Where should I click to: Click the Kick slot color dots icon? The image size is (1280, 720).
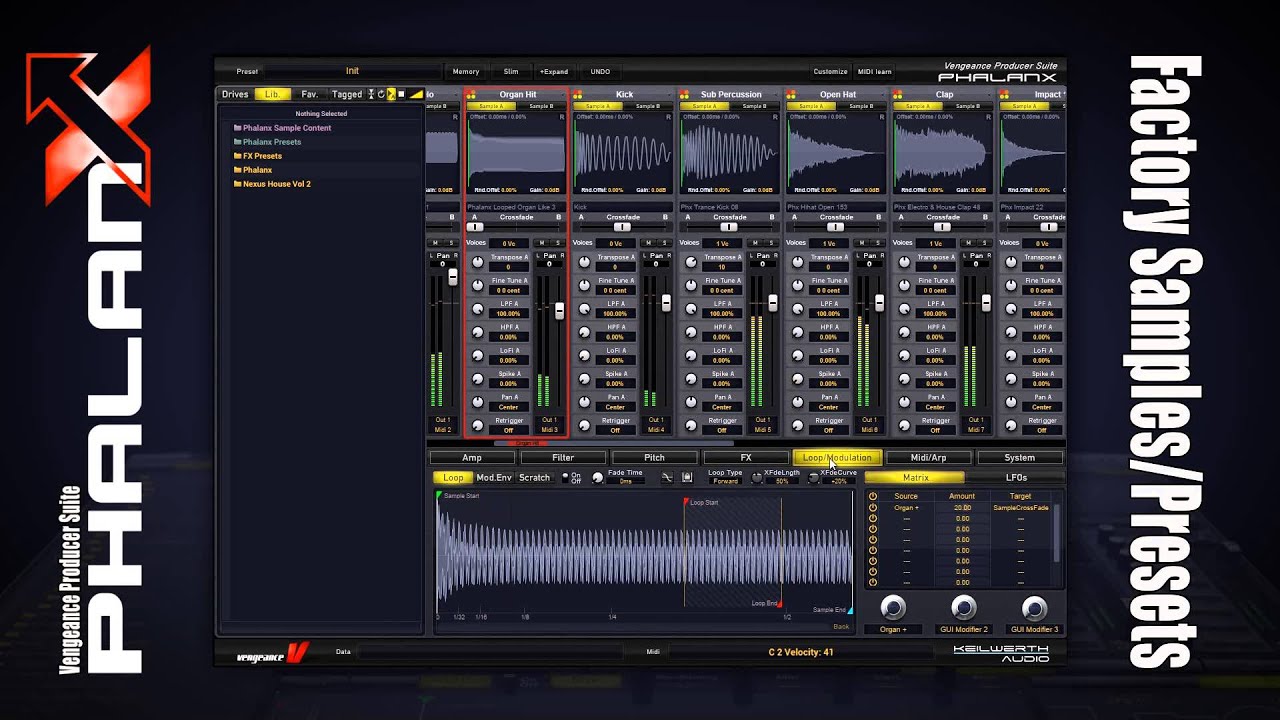pos(578,95)
